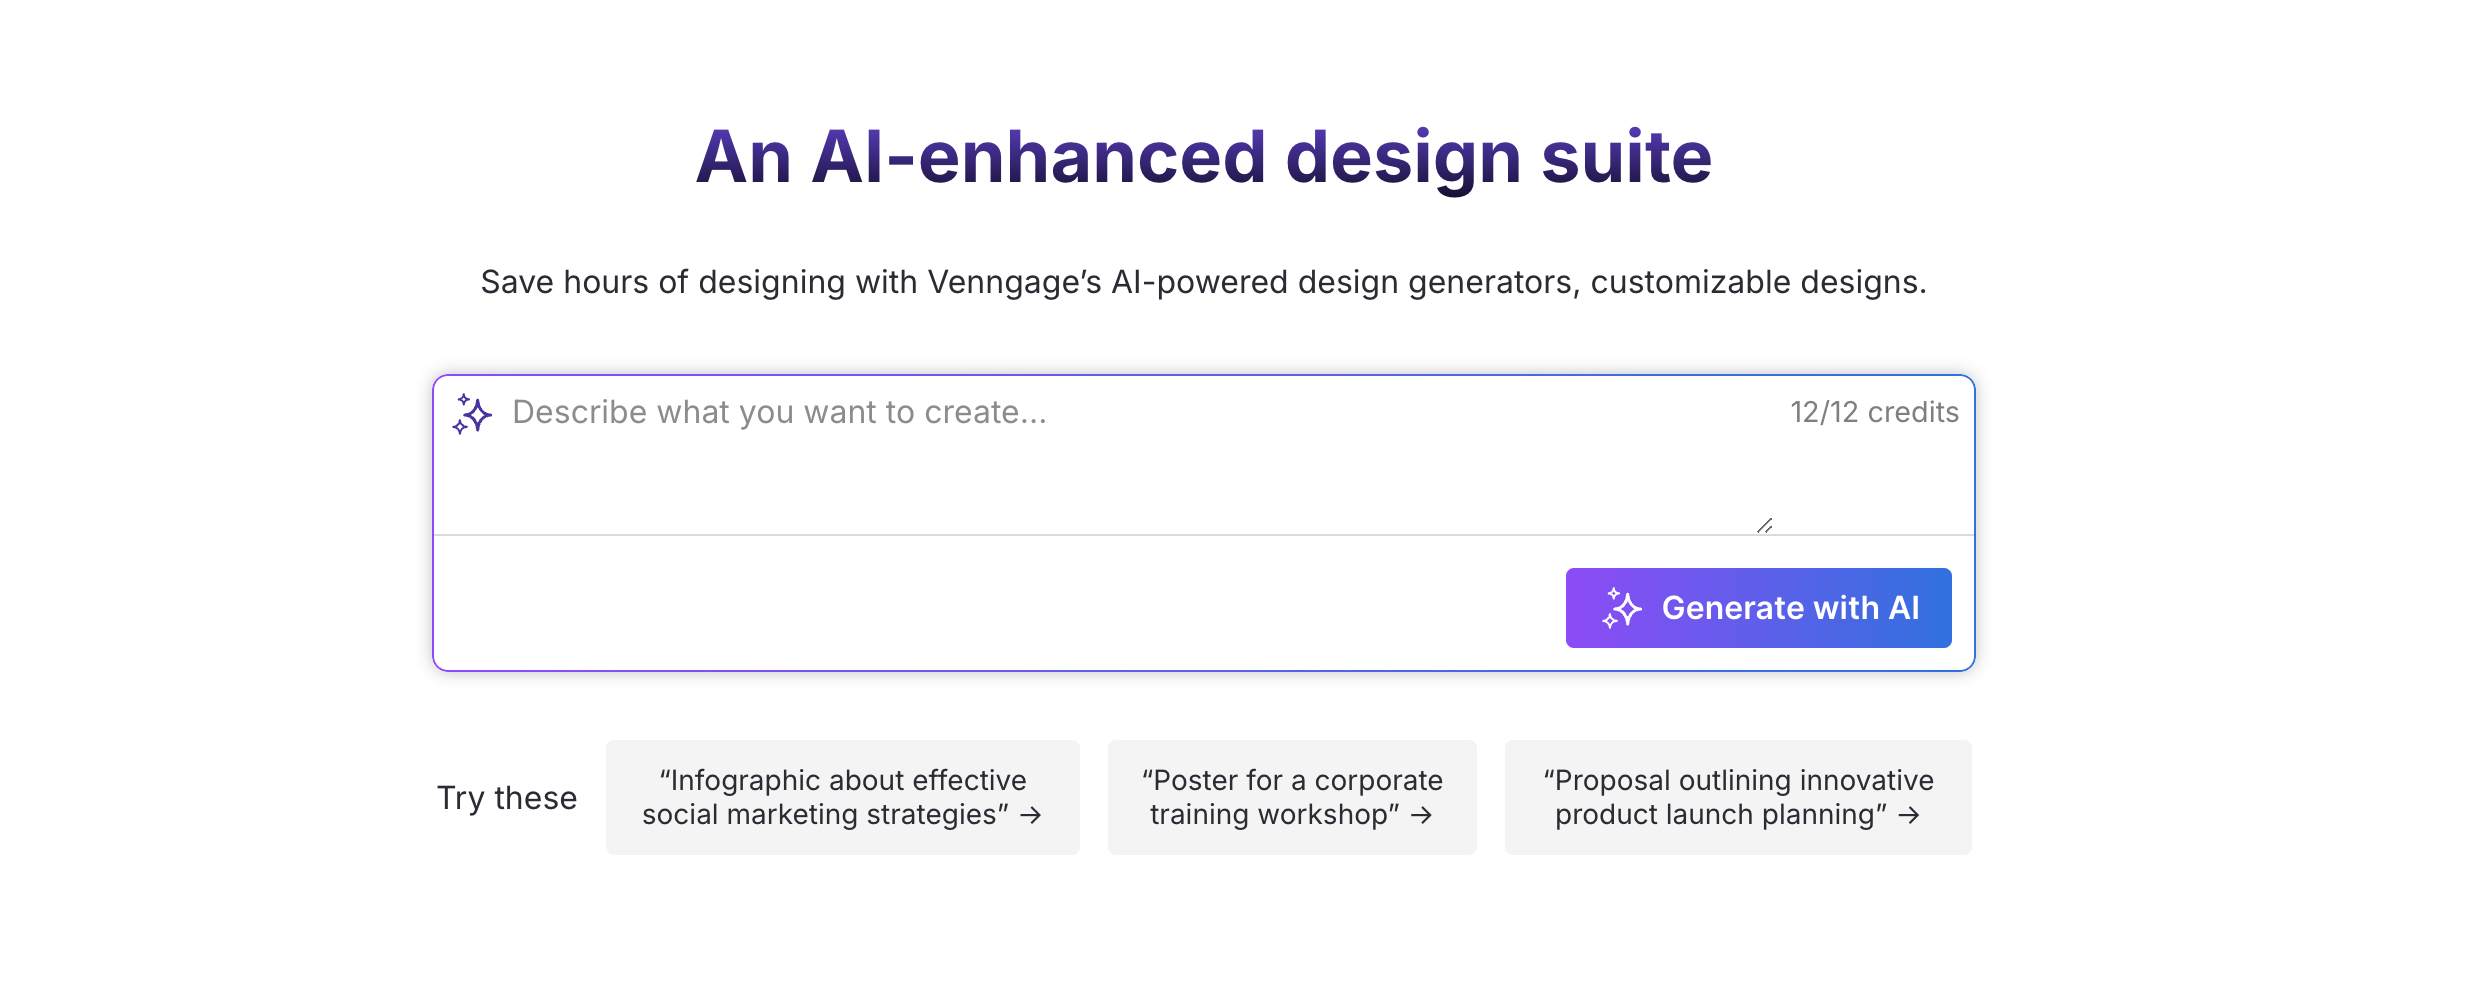Click the arrow on the proposal suggestion chip
This screenshot has width=2477, height=1003.
[1911, 814]
